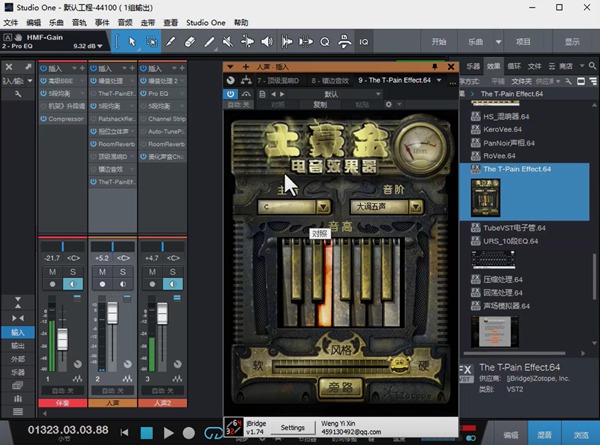This screenshot has width=600, height=445.
Task: Toggle loop button in transport
Action: tap(213, 433)
